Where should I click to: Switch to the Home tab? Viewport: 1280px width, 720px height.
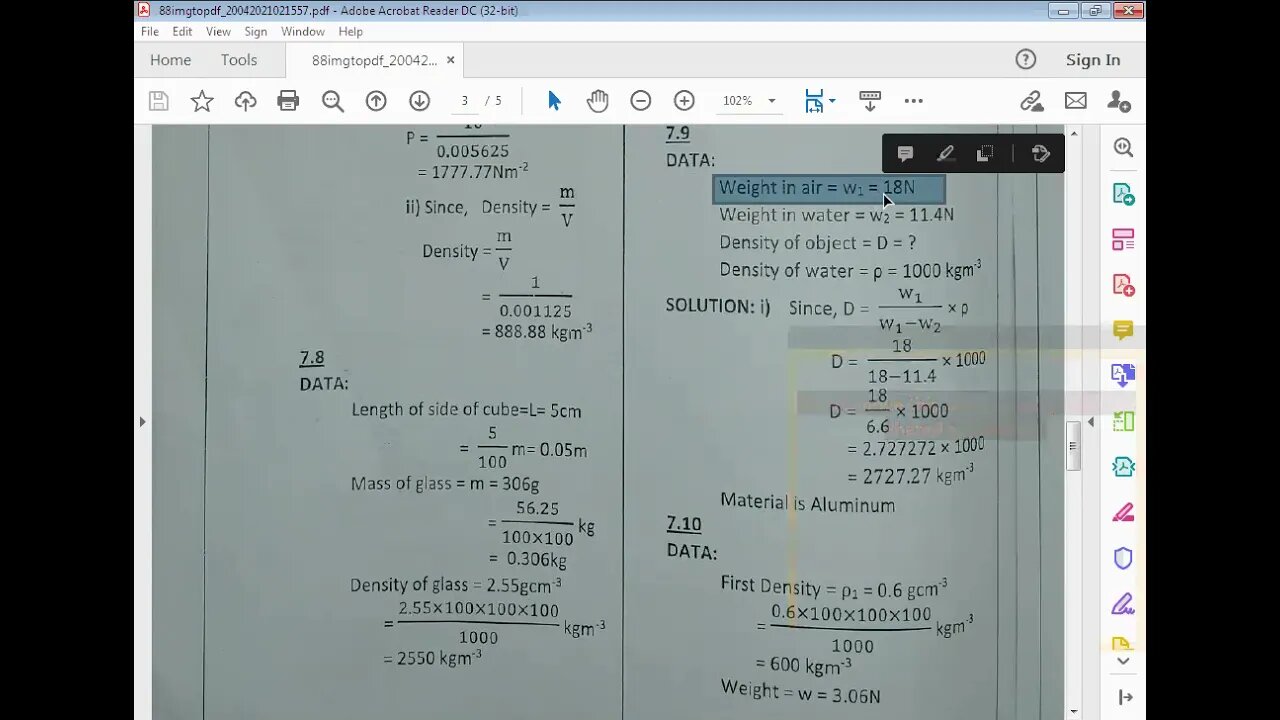click(x=170, y=60)
